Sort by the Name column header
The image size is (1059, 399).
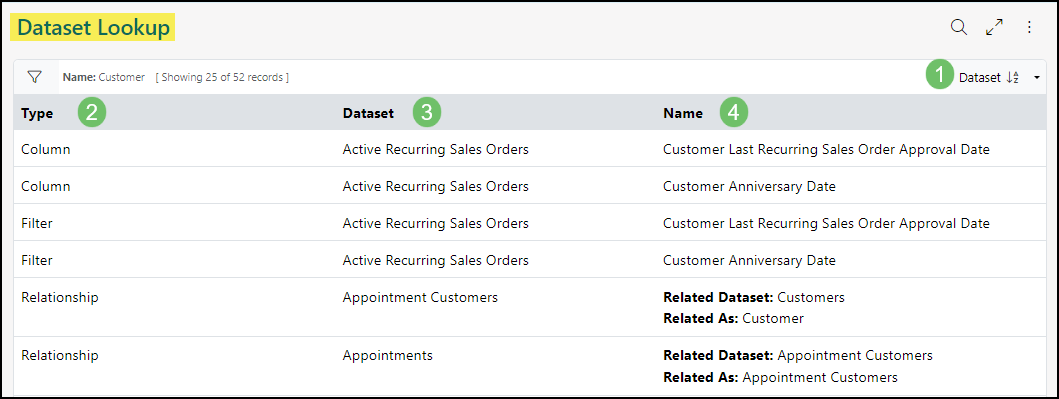pos(683,113)
